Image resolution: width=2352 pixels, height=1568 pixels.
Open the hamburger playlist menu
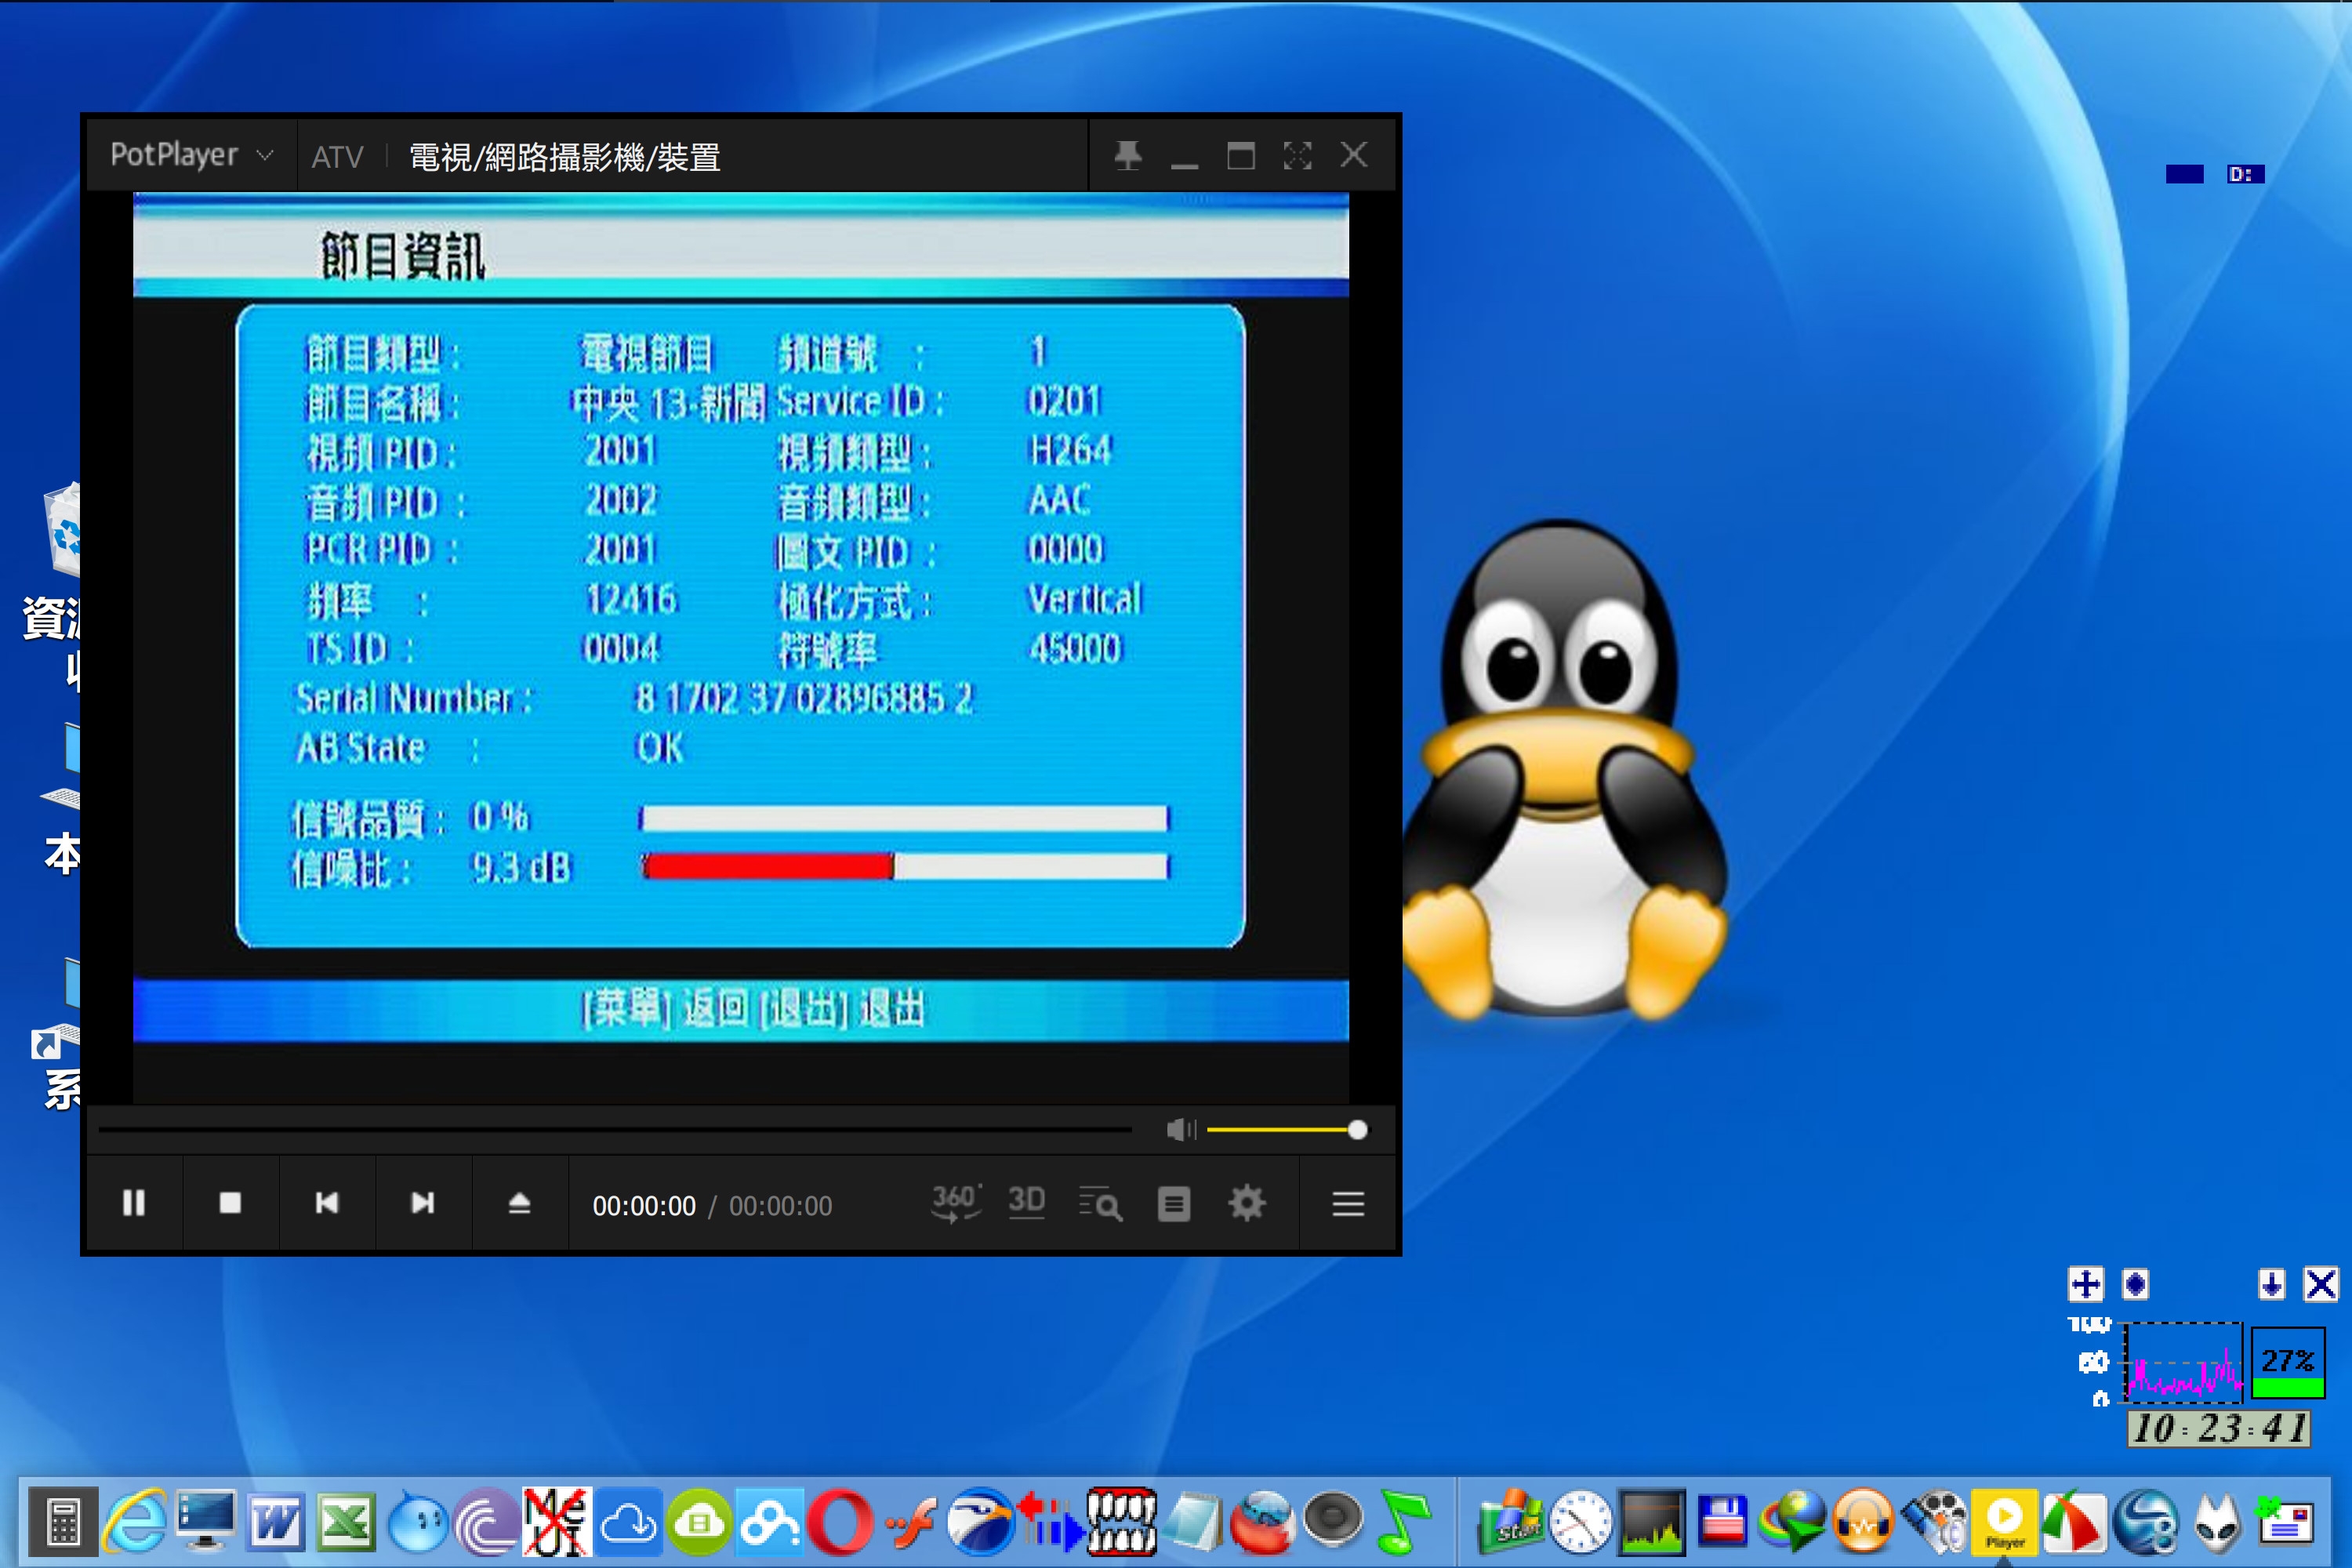coord(1348,1203)
